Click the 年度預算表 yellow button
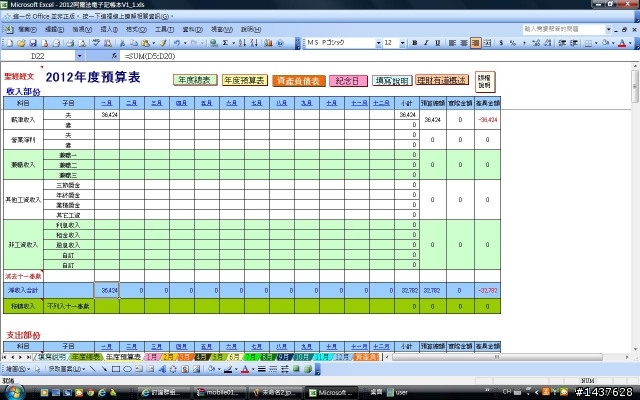 244,80
